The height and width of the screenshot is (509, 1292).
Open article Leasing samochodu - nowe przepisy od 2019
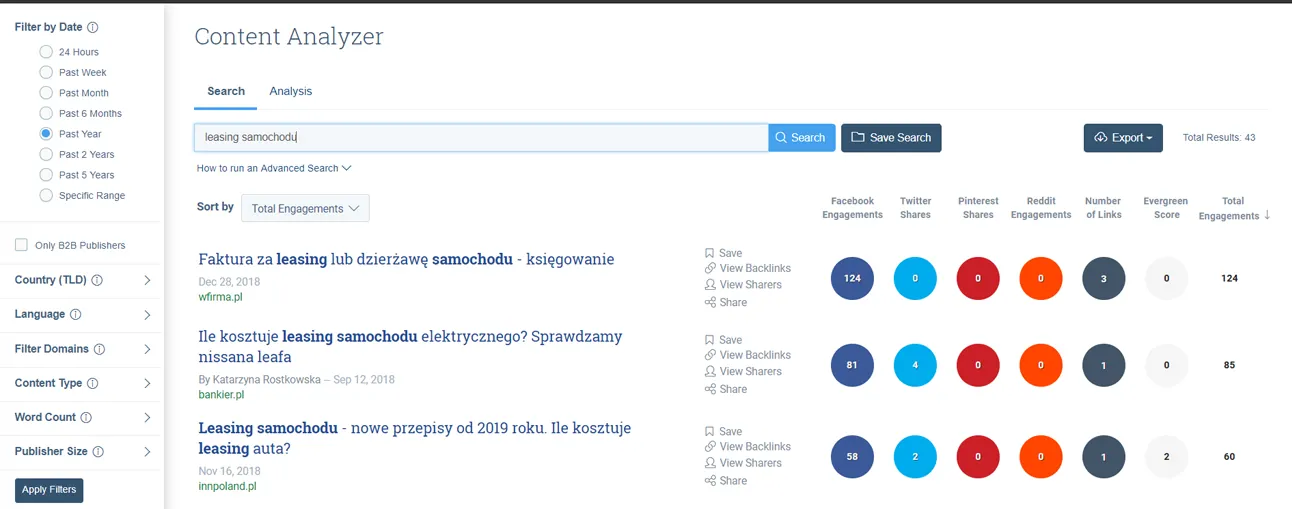414,438
